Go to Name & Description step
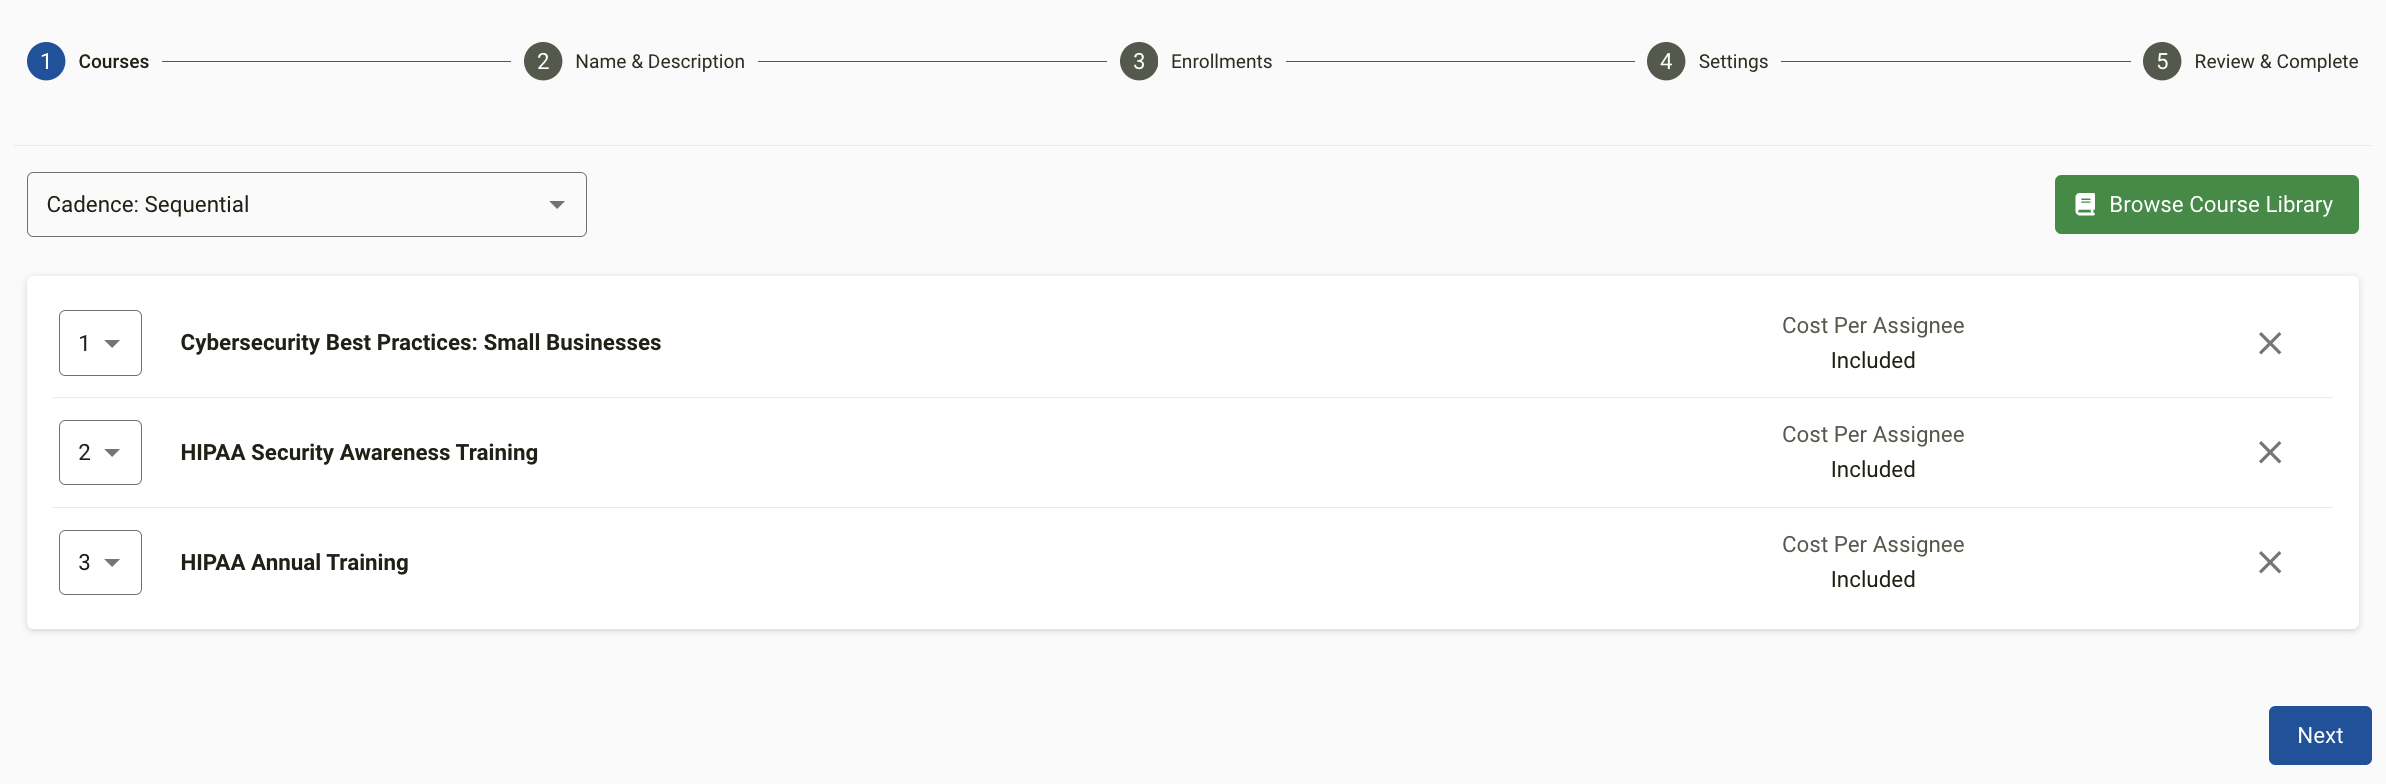The height and width of the screenshot is (784, 2386). point(660,62)
